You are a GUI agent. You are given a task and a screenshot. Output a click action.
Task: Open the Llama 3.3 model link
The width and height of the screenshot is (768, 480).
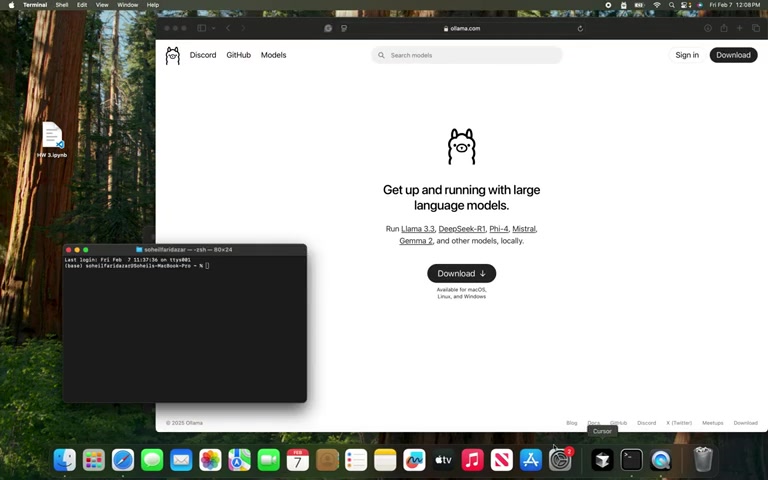click(x=418, y=229)
